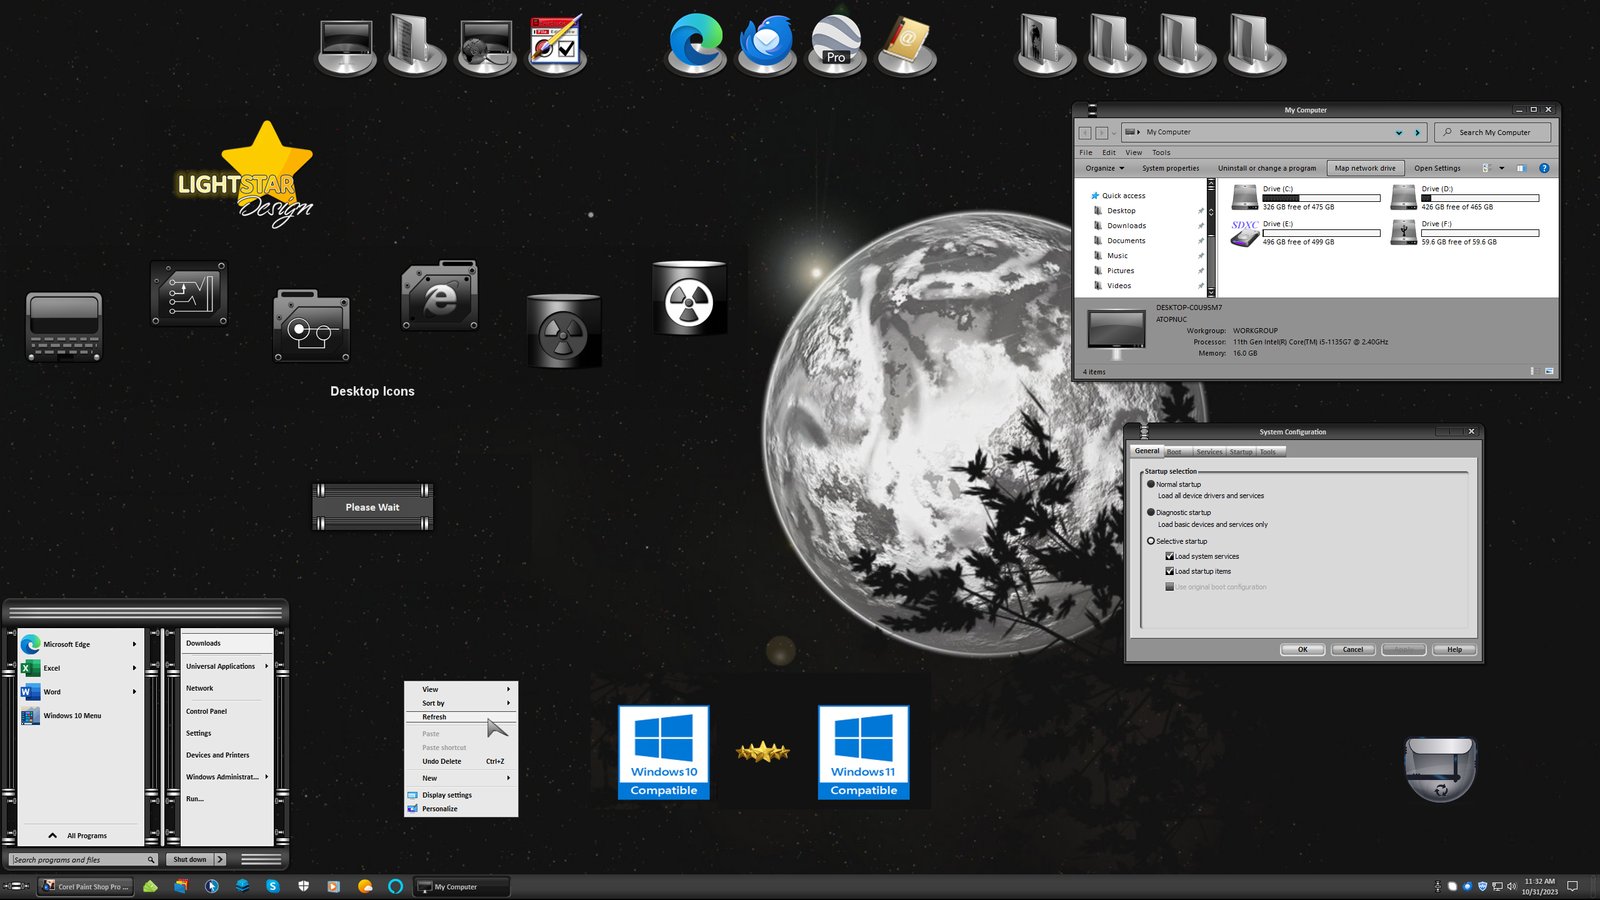Image resolution: width=1600 pixels, height=900 pixels.
Task: Click the Start button on the taskbar
Action: pos(16,886)
